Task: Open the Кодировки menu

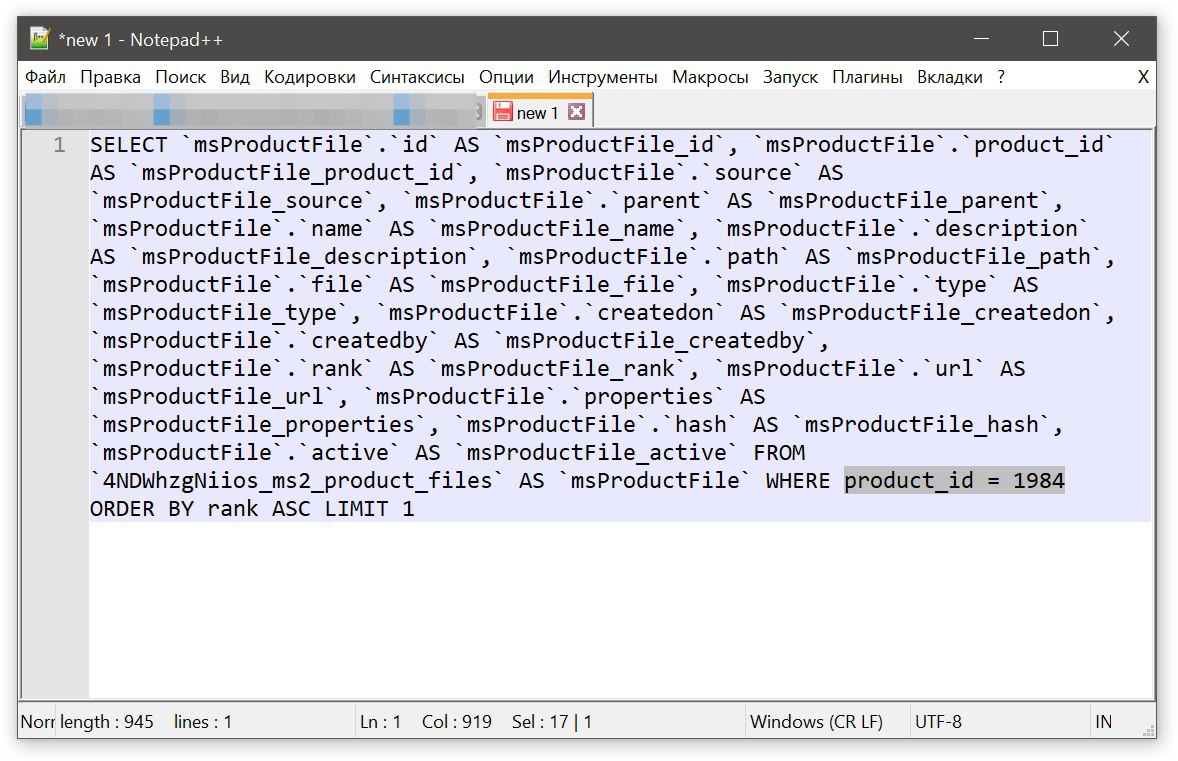Action: coord(310,77)
